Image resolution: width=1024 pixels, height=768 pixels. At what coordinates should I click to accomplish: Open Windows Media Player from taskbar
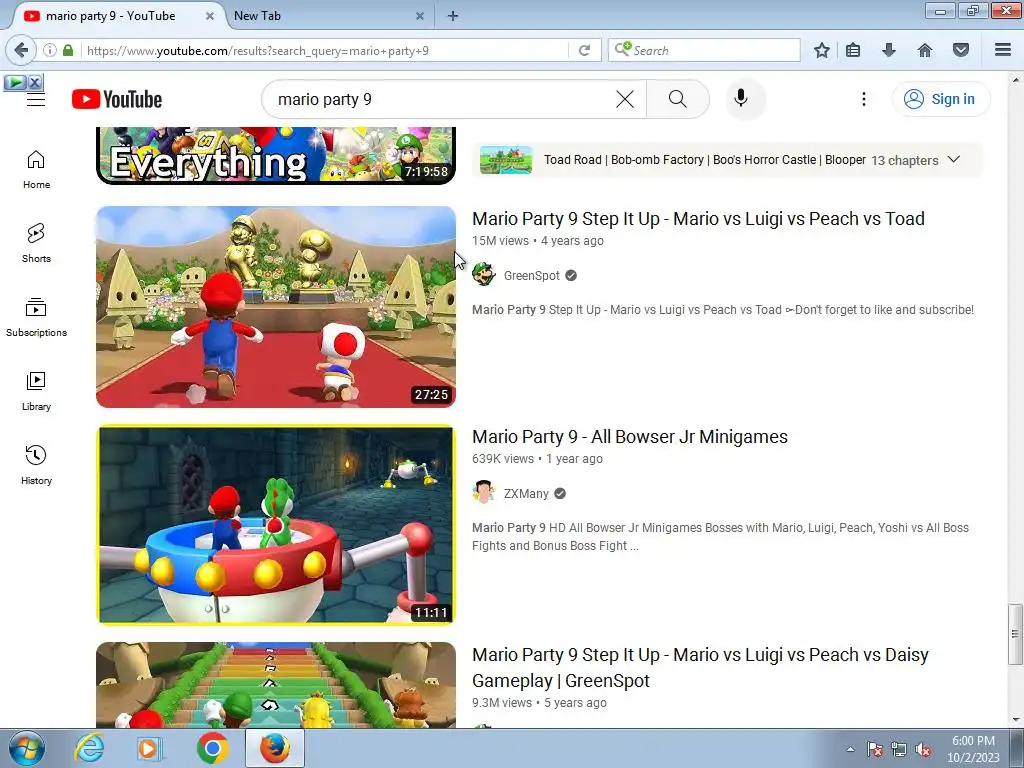pos(150,748)
